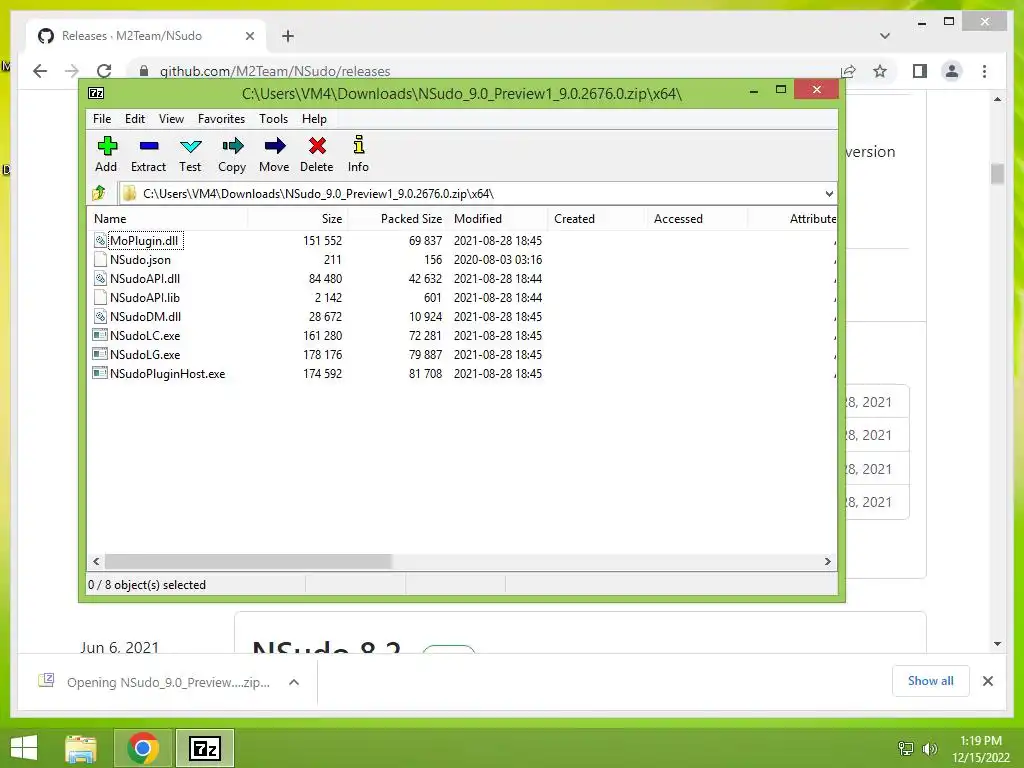Open Chrome three-dot menu

[x=984, y=71]
